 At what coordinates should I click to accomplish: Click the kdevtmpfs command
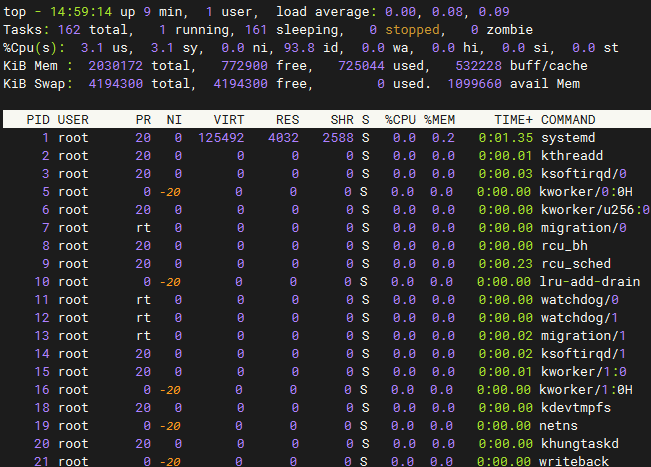576,408
